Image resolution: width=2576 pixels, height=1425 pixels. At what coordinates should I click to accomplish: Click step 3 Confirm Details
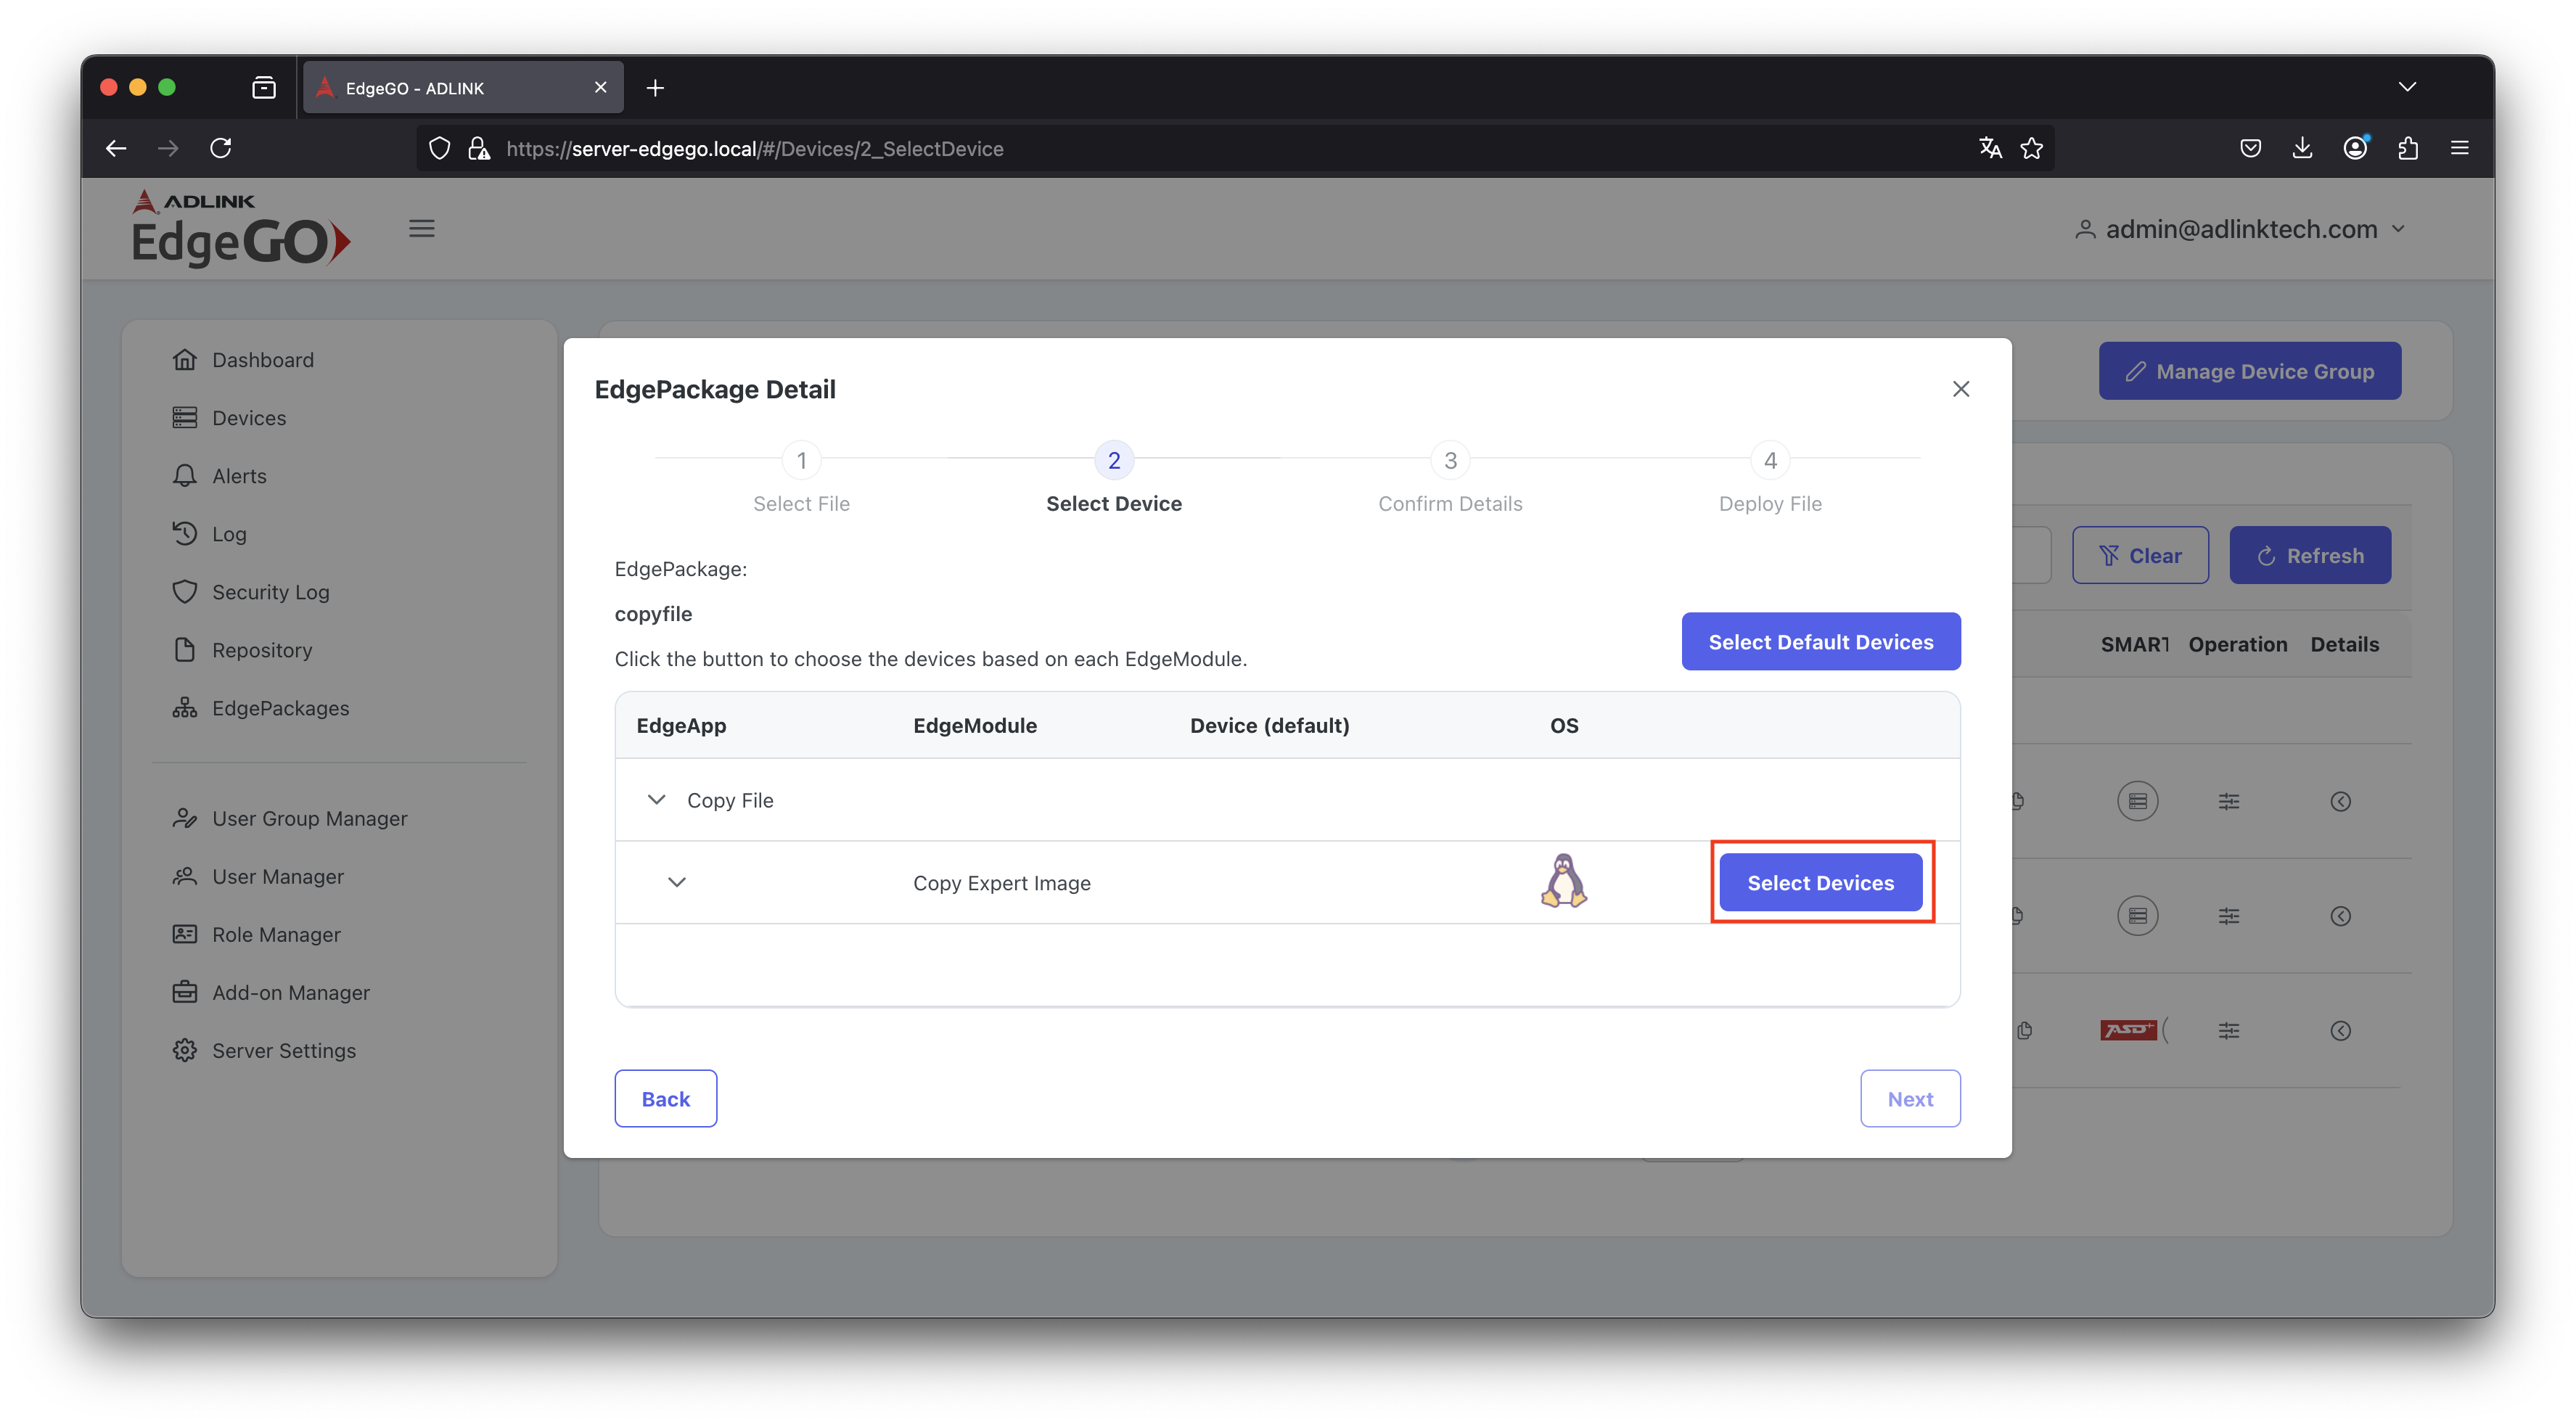(1450, 461)
